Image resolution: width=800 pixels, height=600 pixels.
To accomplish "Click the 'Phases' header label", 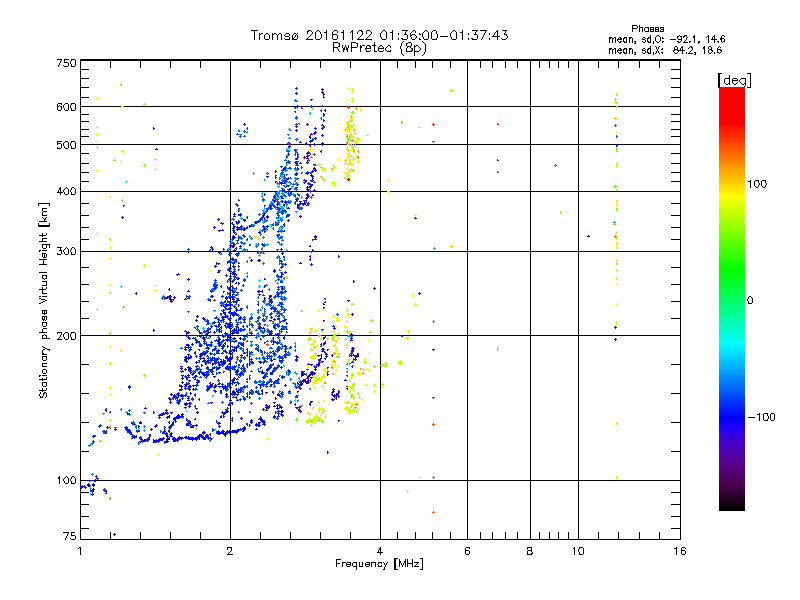I will click(647, 29).
